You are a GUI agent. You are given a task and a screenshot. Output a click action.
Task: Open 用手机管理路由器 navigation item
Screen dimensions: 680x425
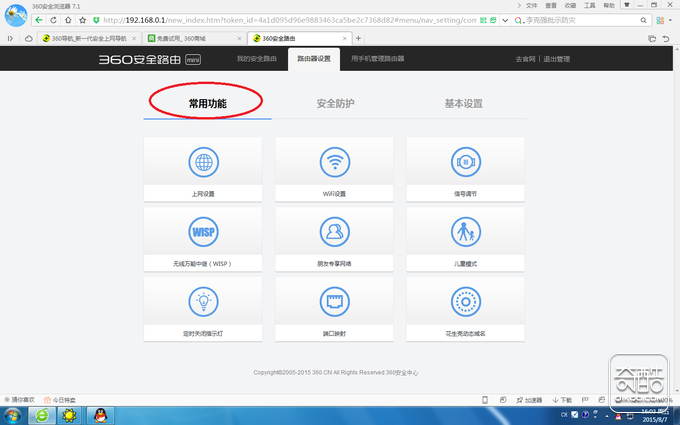coord(377,59)
